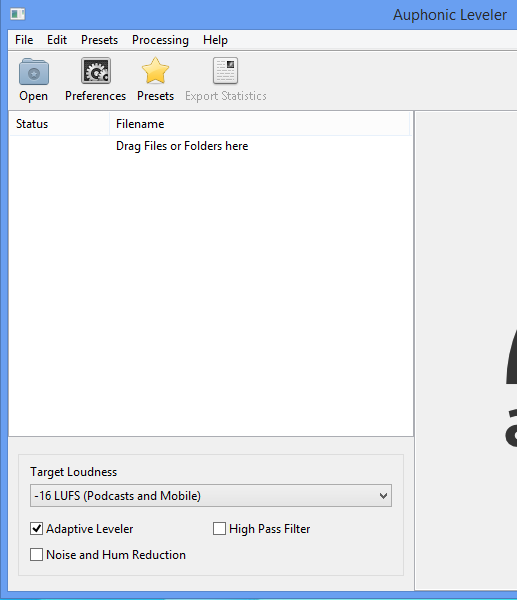Click the Open folder icon
Image resolution: width=517 pixels, height=600 pixels.
click(34, 72)
